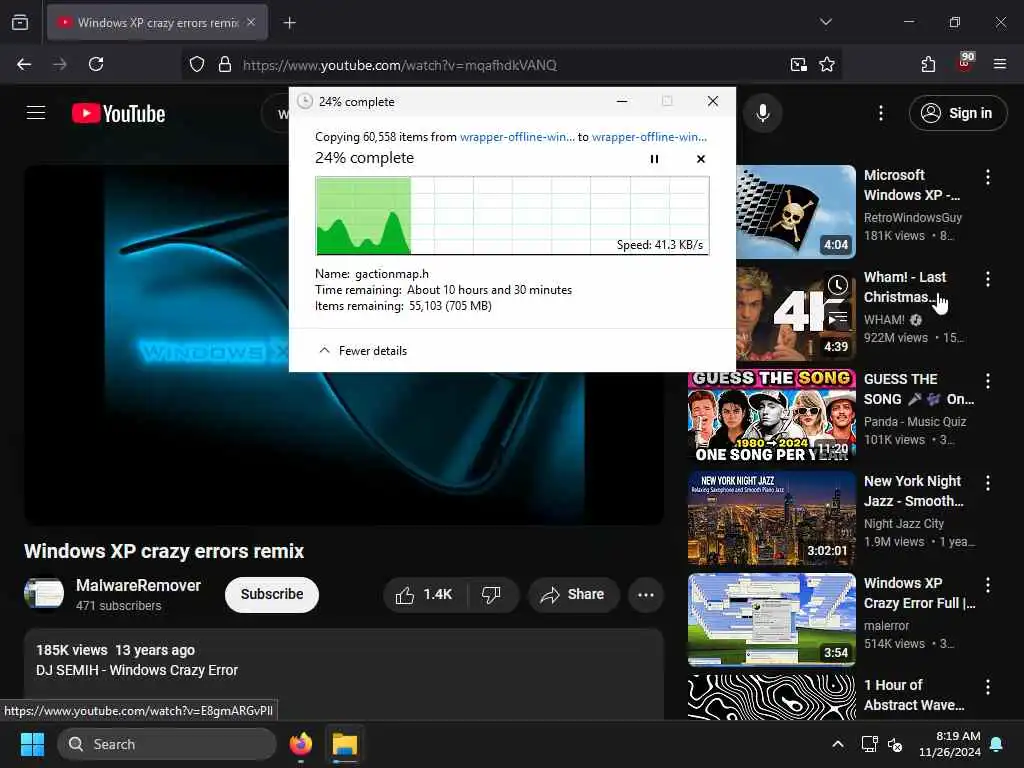Share the video
The height and width of the screenshot is (768, 1024).
573,594
